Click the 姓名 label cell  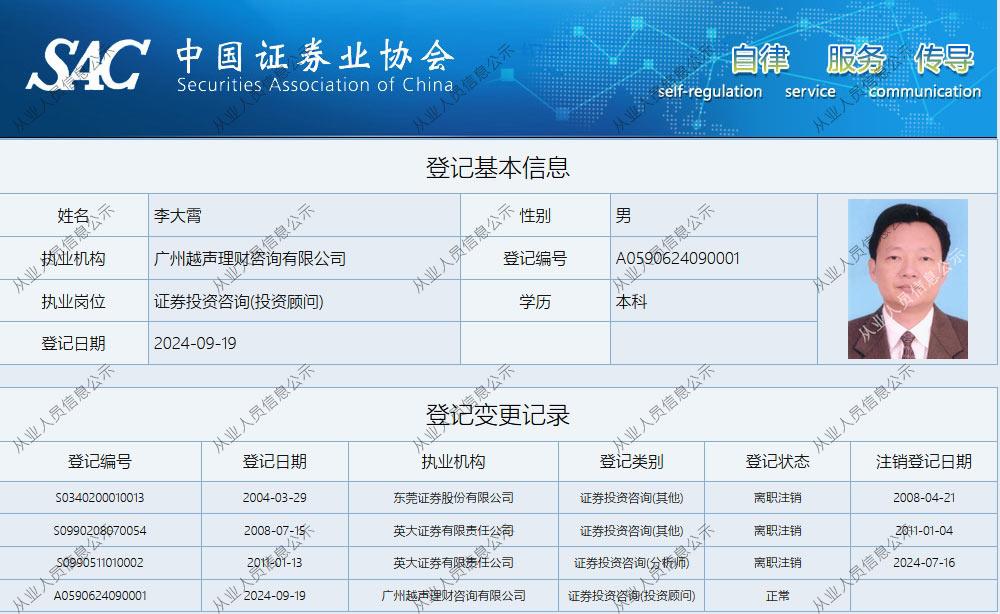73,216
